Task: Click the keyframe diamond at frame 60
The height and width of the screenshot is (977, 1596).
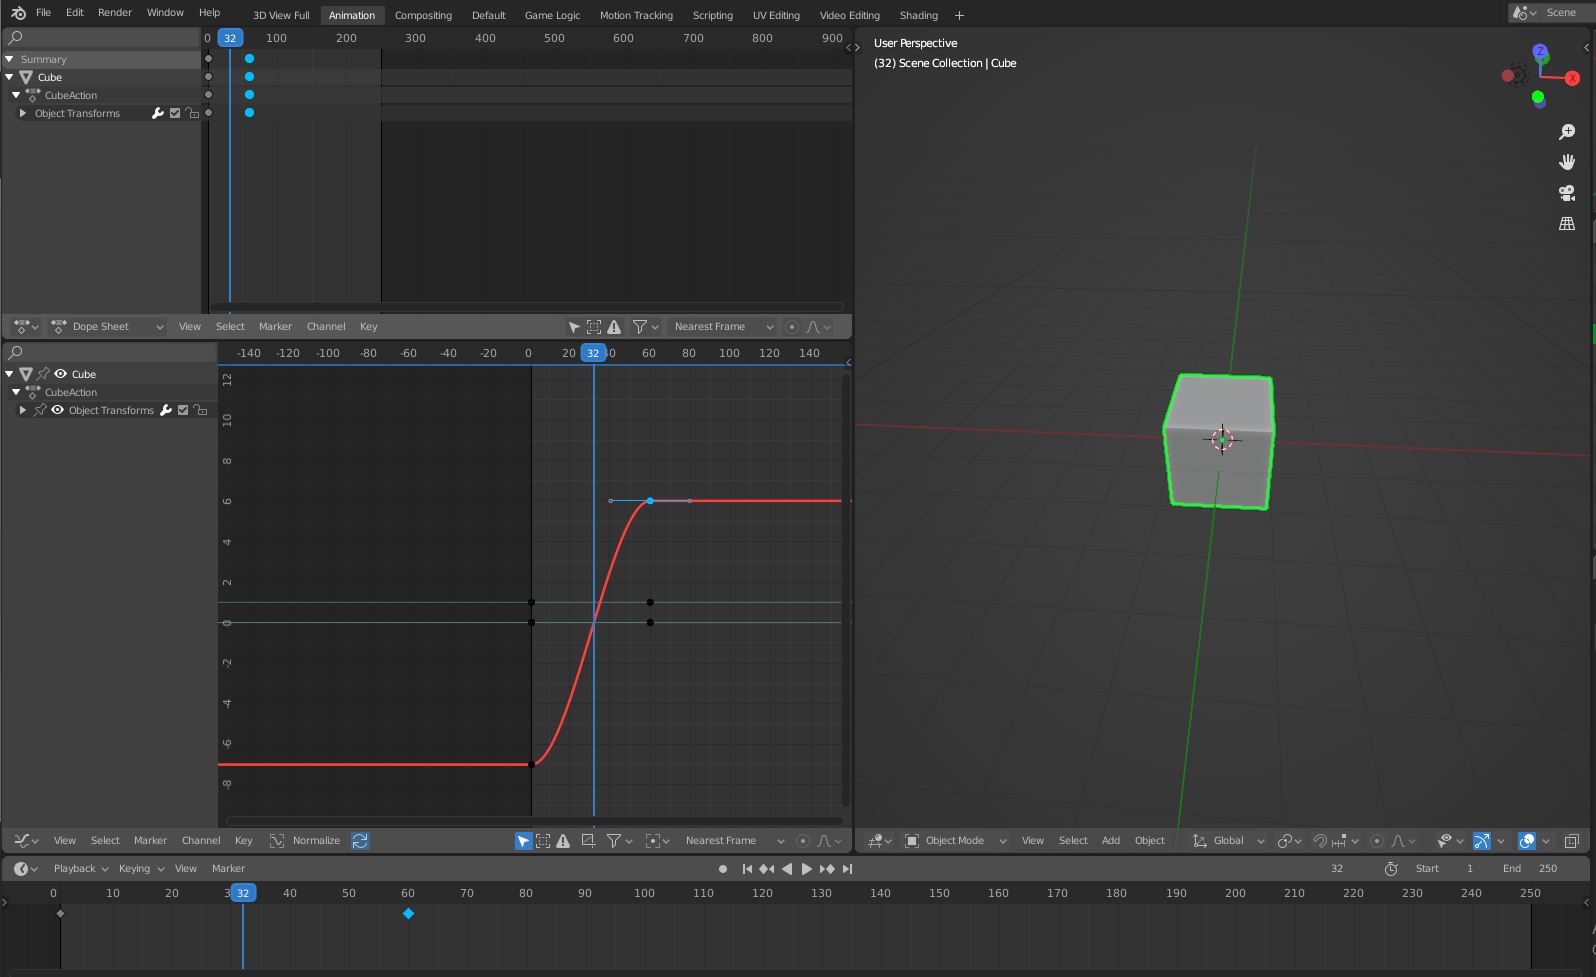Action: (408, 914)
